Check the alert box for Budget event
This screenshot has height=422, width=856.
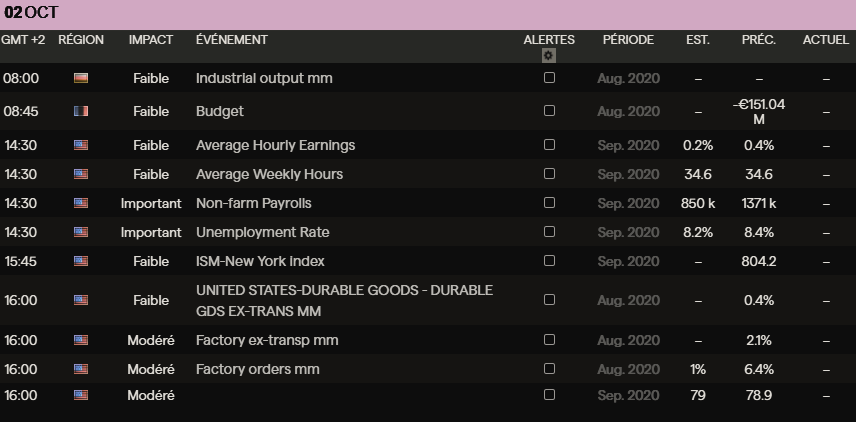pyautogui.click(x=549, y=111)
